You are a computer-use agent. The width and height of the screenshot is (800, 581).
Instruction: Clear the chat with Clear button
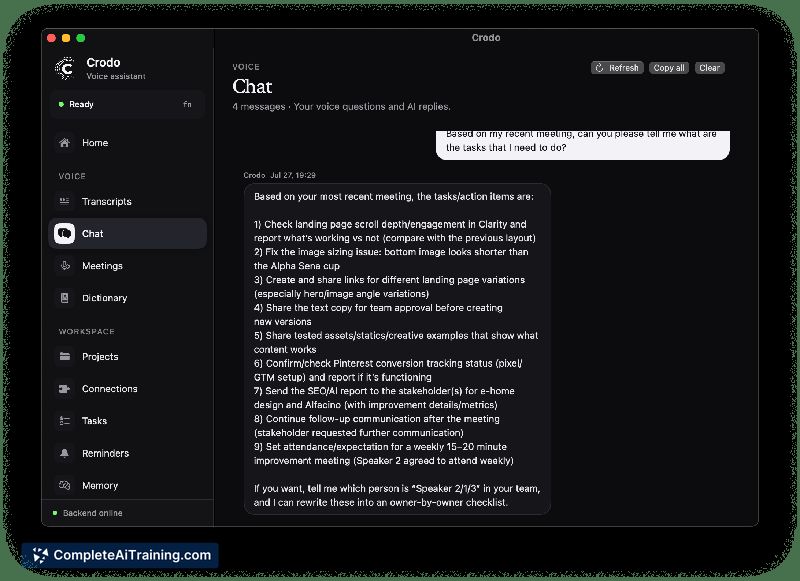pyautogui.click(x=709, y=68)
